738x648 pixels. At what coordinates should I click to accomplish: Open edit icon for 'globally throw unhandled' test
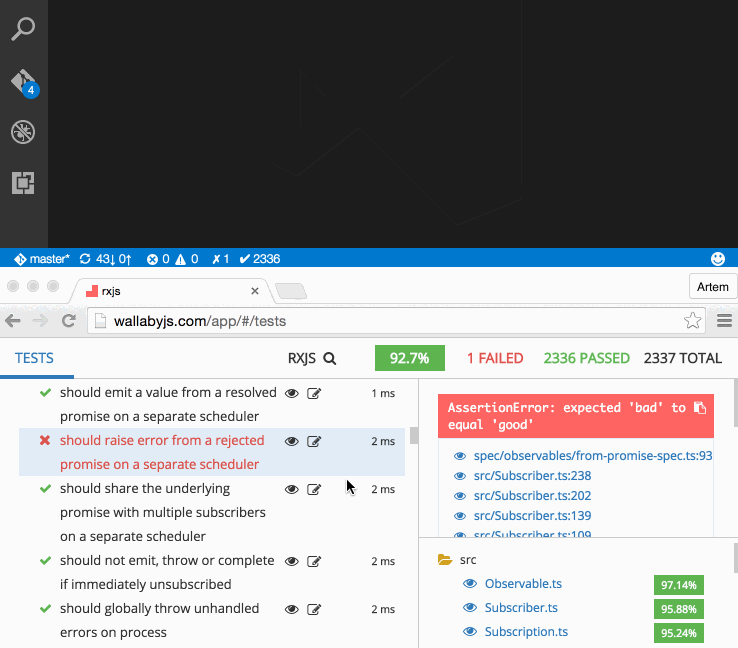coord(314,609)
